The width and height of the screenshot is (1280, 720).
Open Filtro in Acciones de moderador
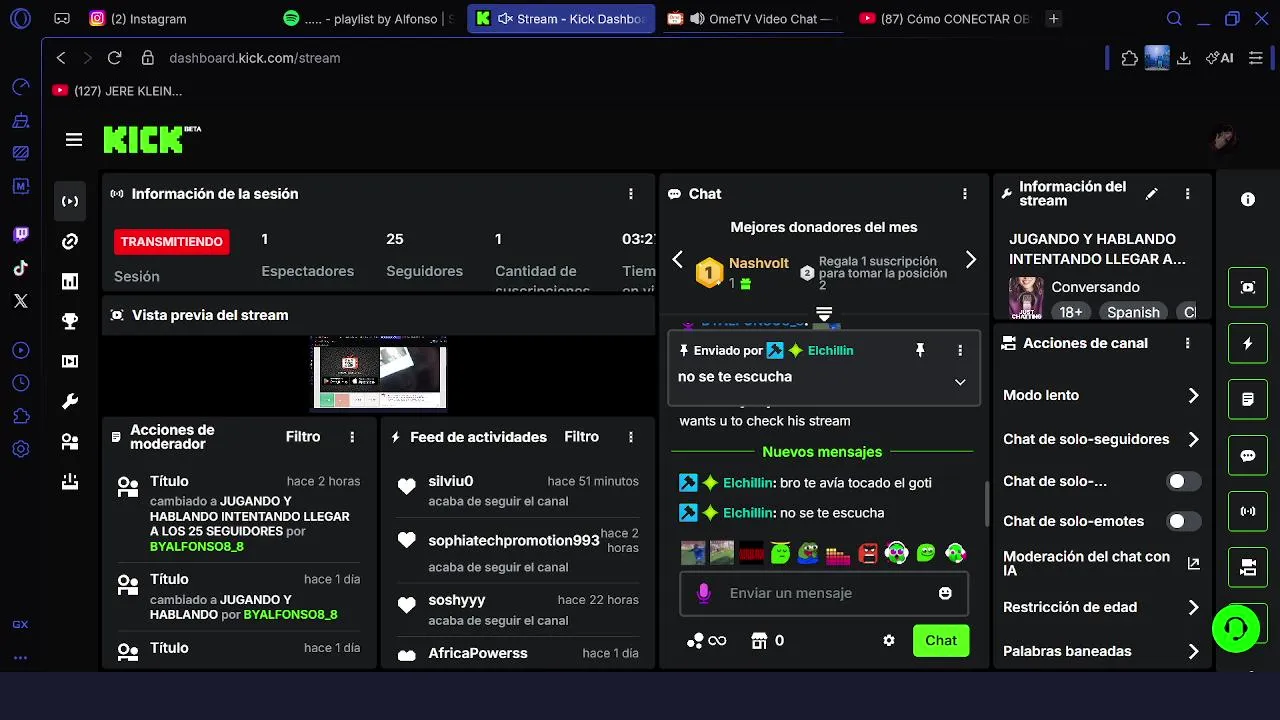click(303, 437)
